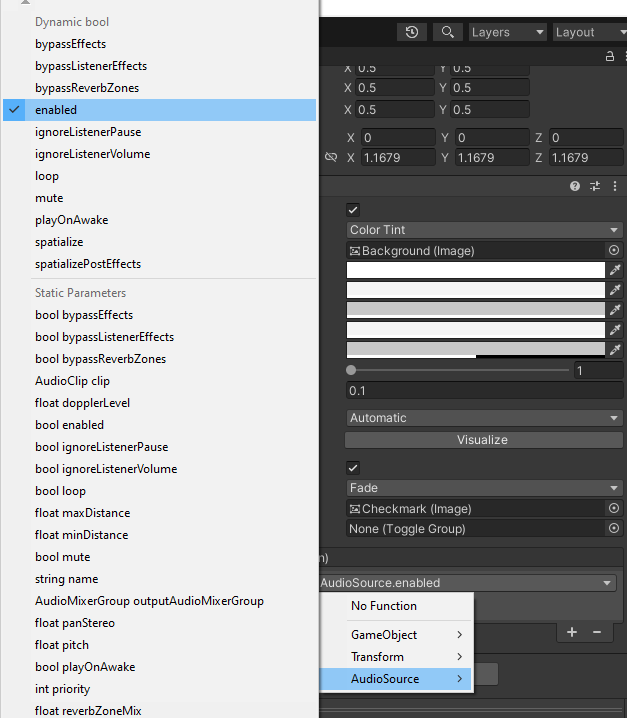The image size is (627, 718).
Task: Click the search magnifier icon
Action: 447,32
